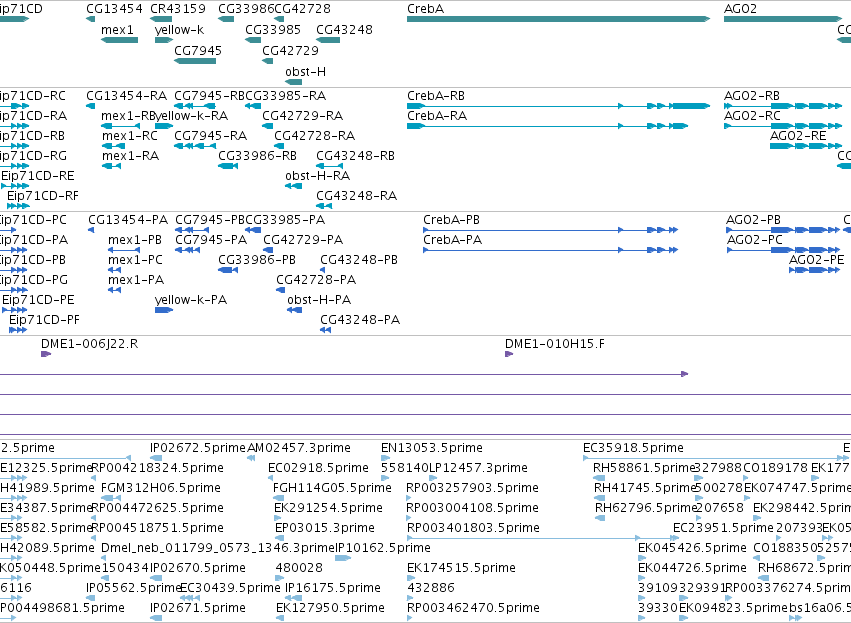The image size is (851, 623).
Task: Open the obst-H-PA protein label
Action: (319, 300)
